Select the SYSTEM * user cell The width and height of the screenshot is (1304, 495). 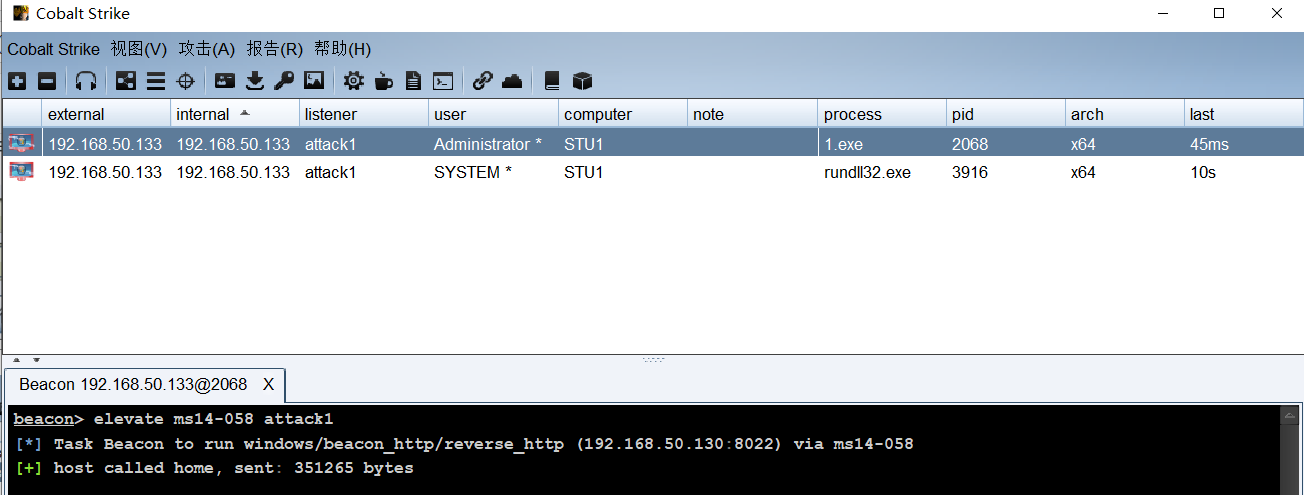tap(493, 172)
